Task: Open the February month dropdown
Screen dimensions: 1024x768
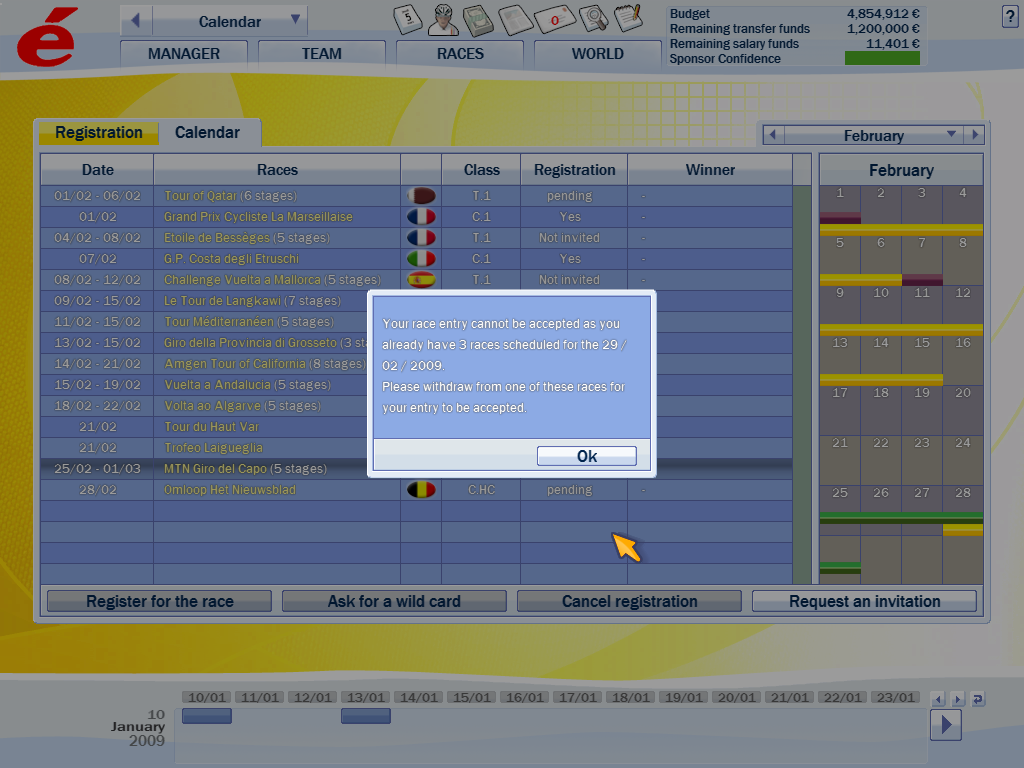Action: [x=951, y=135]
